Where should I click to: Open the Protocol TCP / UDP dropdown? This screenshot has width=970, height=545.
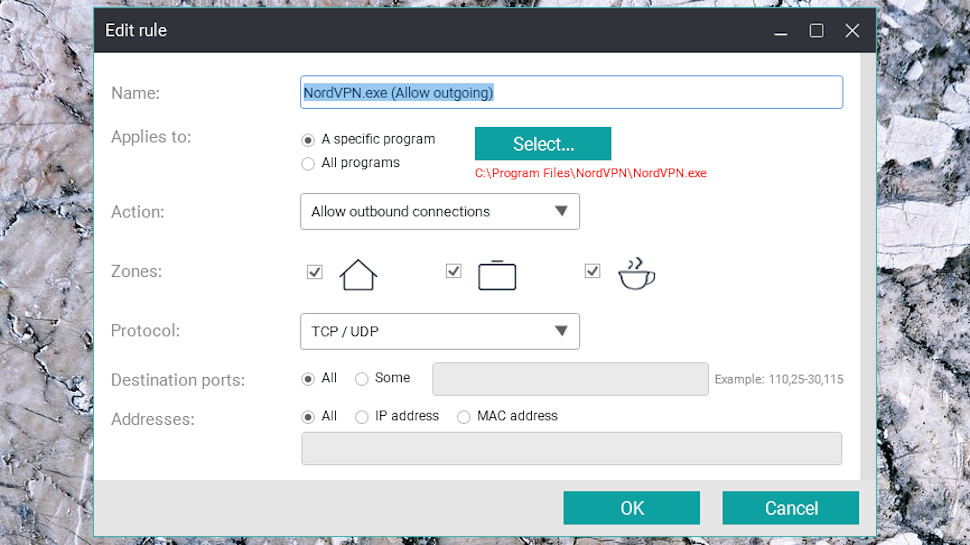point(440,332)
